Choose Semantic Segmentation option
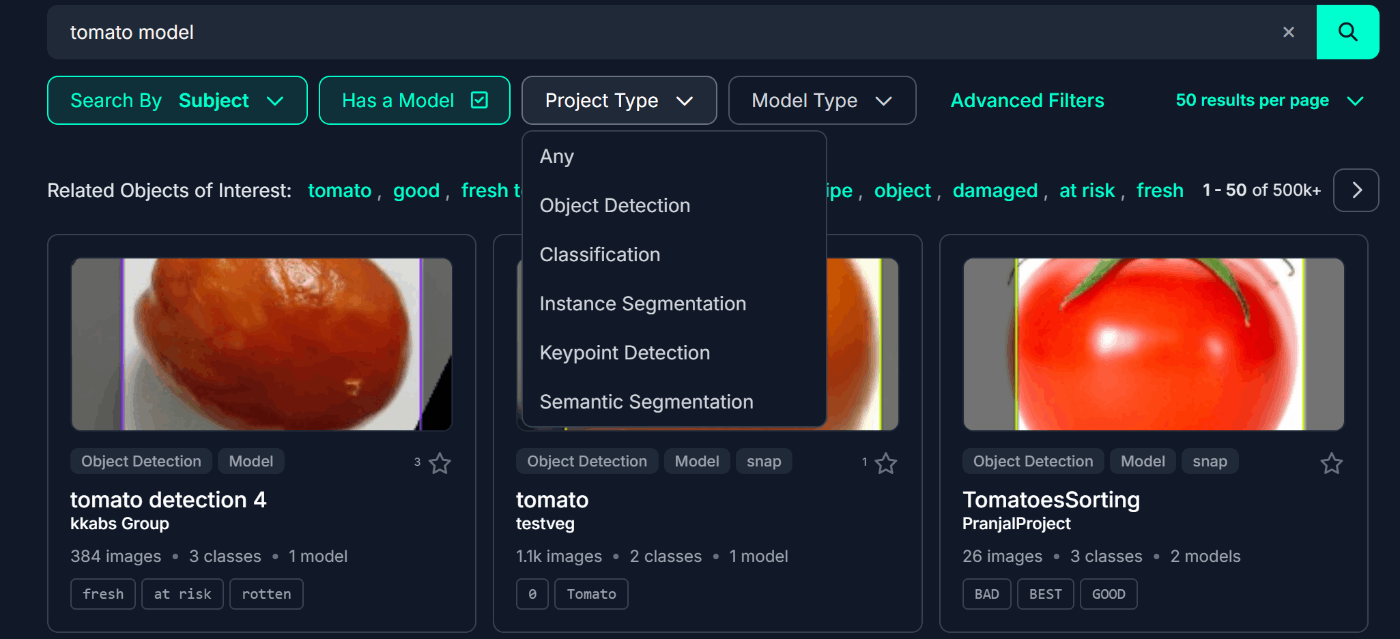The height and width of the screenshot is (639, 1400). click(x=647, y=401)
